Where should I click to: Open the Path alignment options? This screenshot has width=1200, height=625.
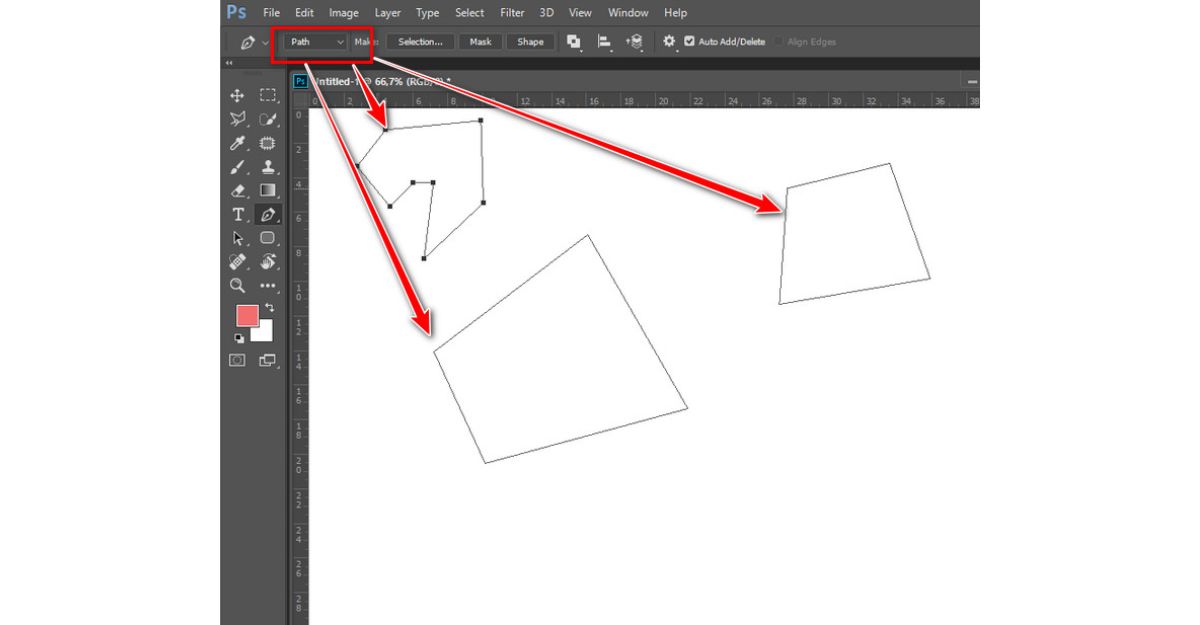(604, 42)
